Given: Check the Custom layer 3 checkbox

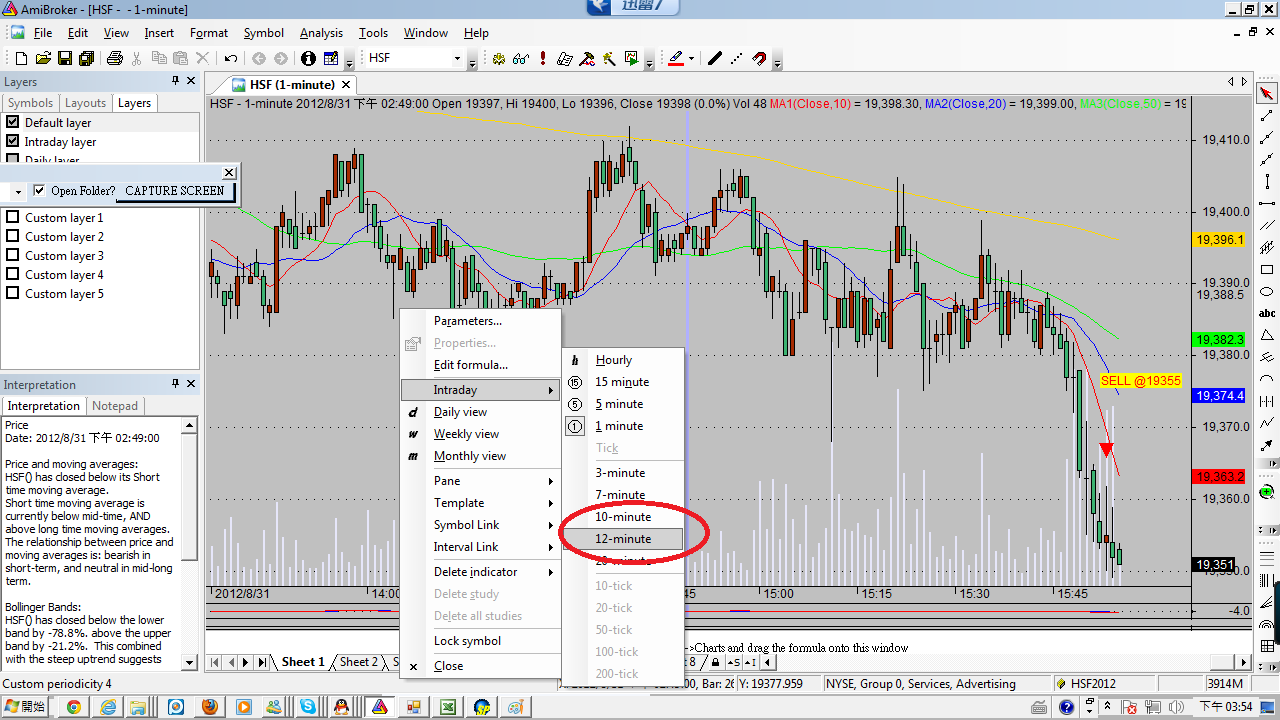Looking at the screenshot, I should click(x=13, y=255).
